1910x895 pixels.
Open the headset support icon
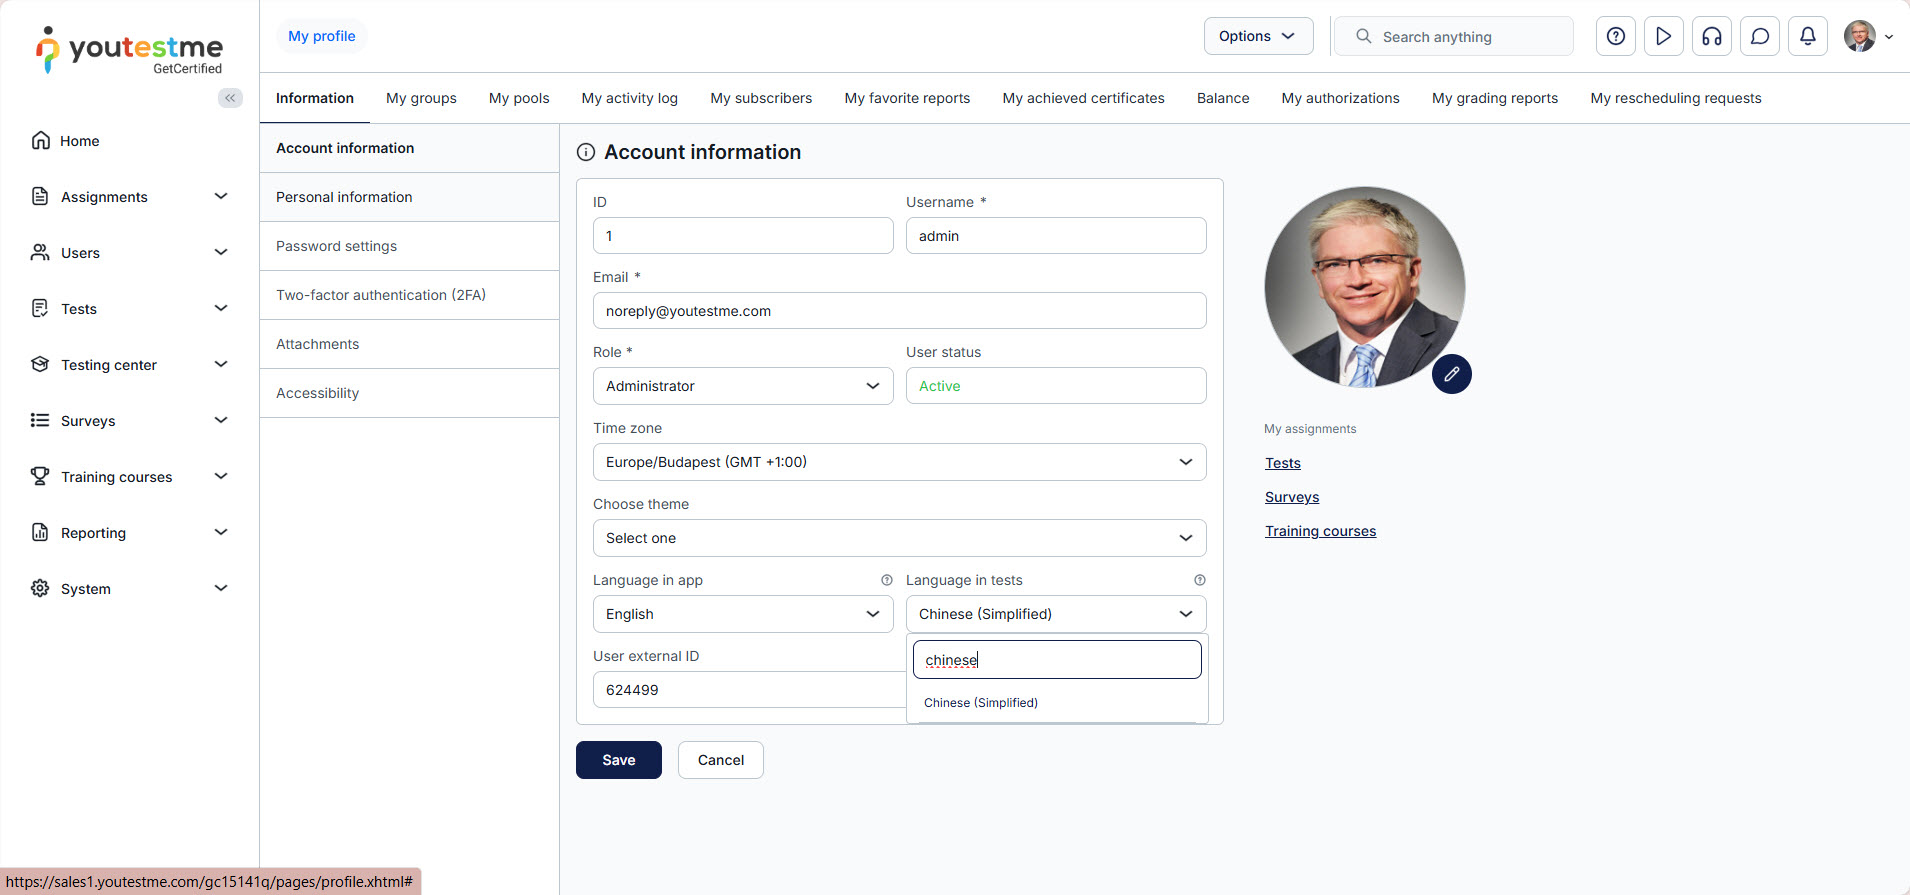pyautogui.click(x=1711, y=36)
